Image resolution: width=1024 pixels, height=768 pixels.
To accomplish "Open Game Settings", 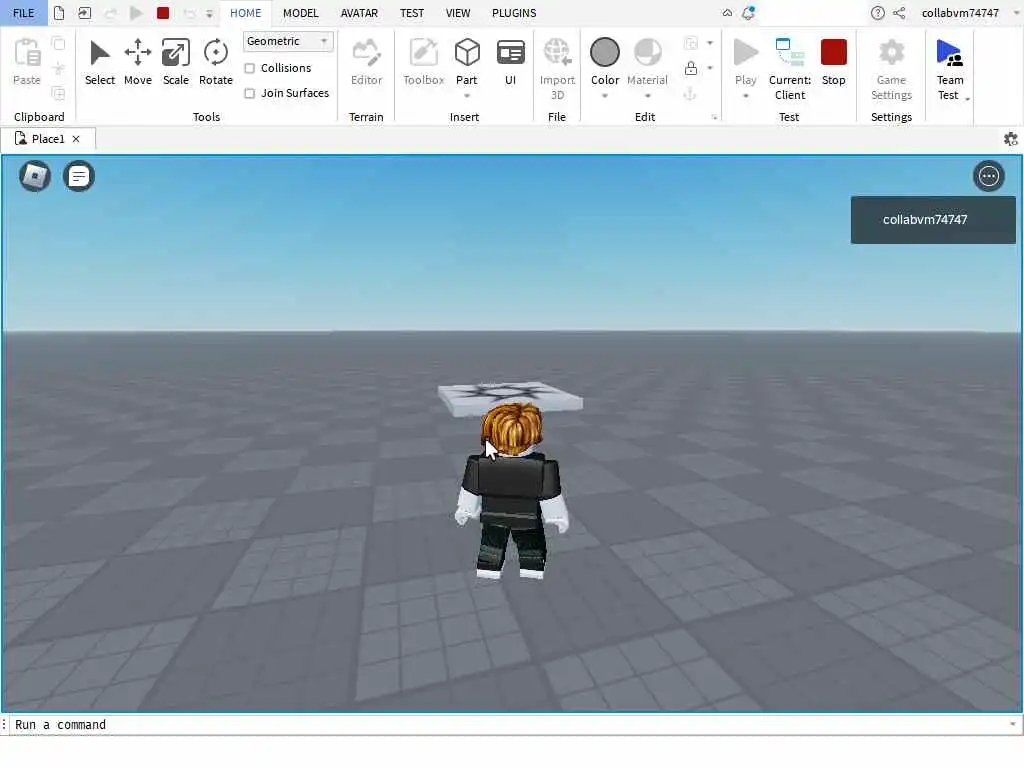I will [x=891, y=69].
